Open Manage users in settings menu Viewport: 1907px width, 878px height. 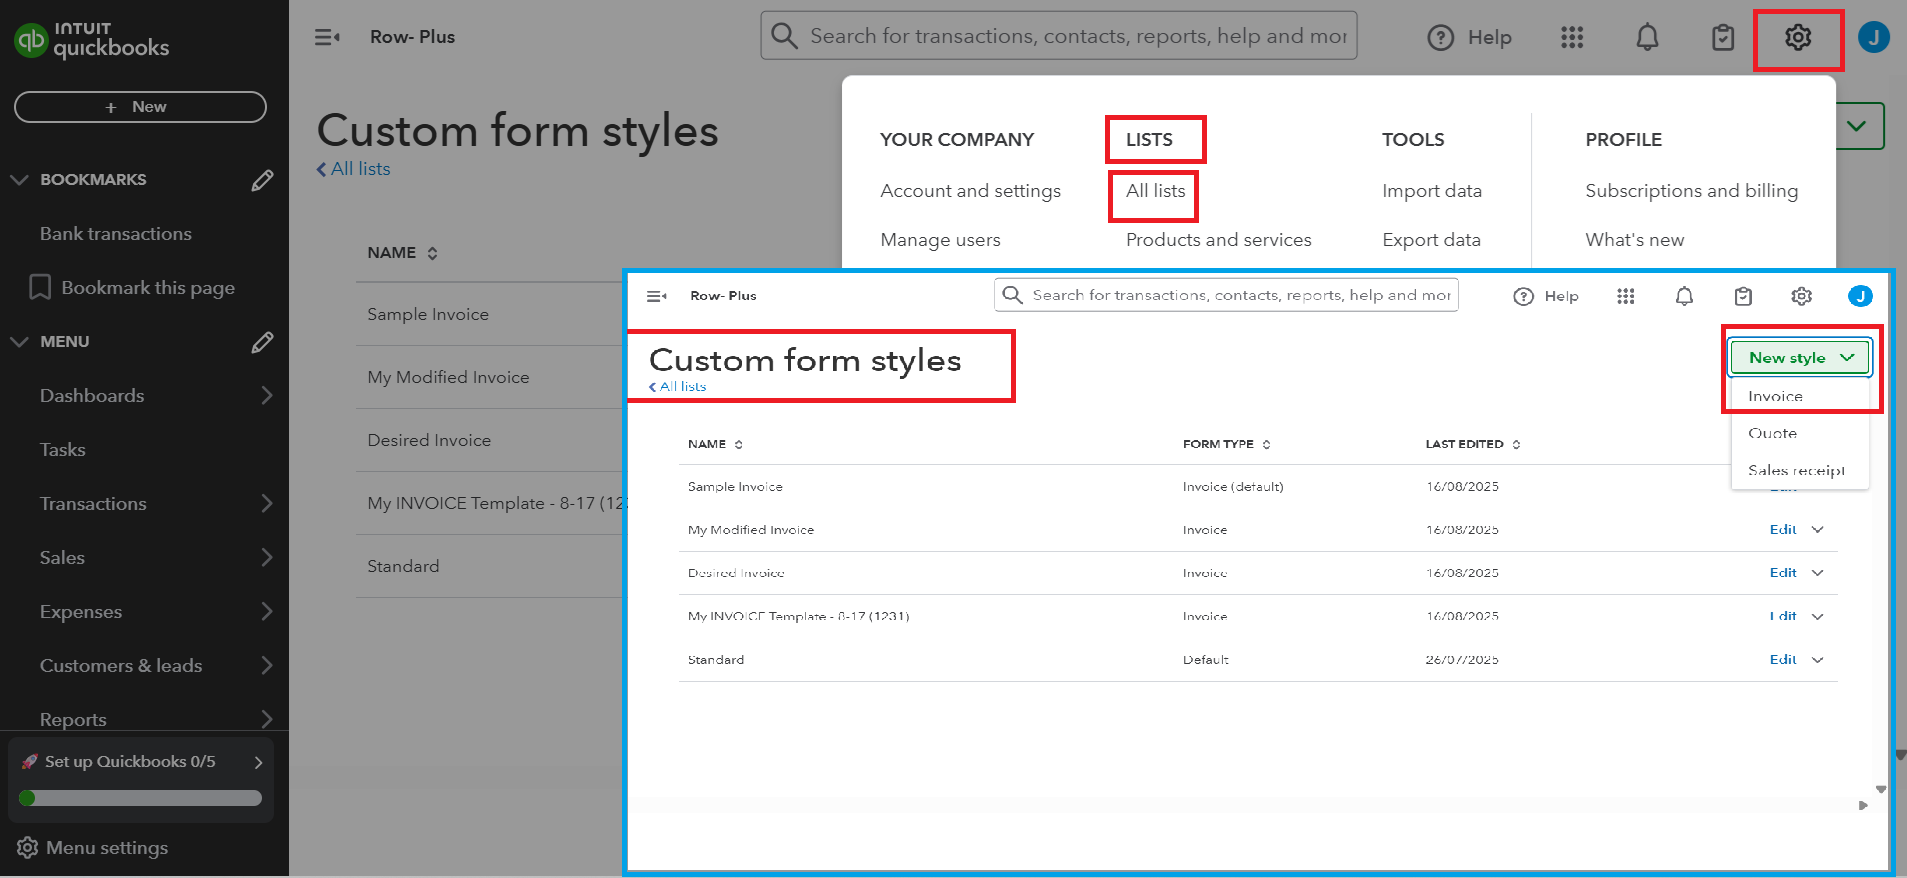click(x=940, y=240)
